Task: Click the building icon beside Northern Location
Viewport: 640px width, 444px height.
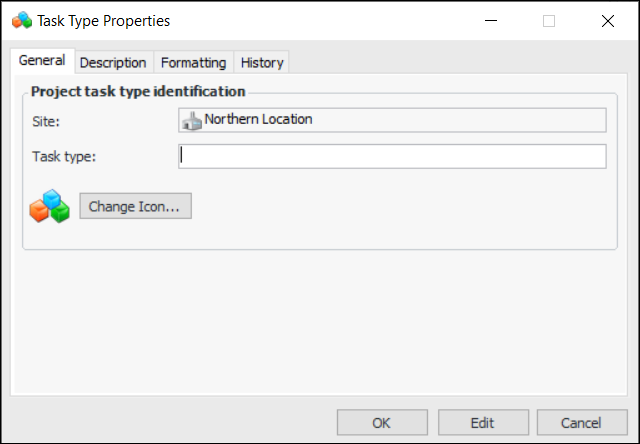Action: pyautogui.click(x=191, y=120)
